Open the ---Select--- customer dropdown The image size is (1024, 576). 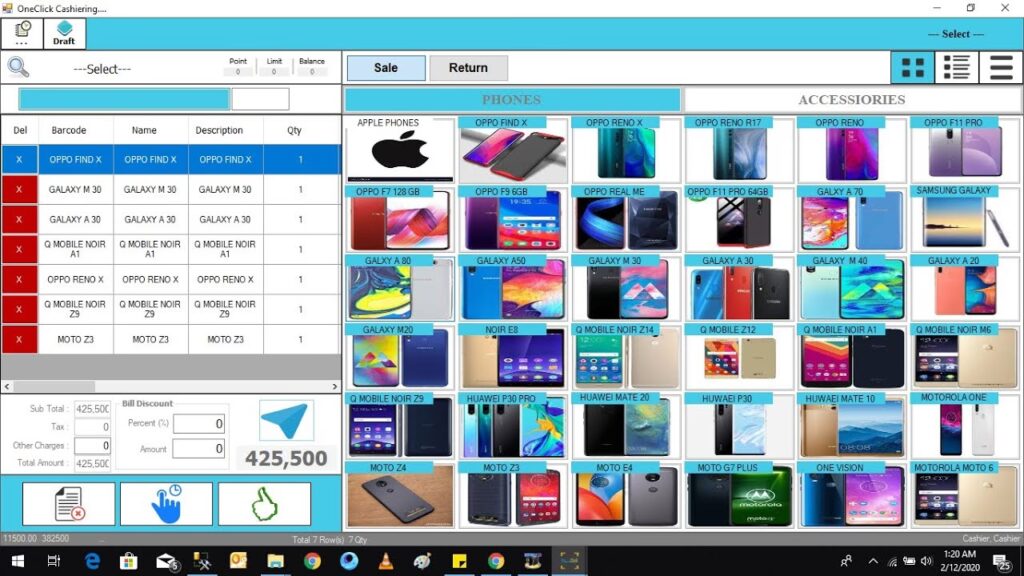(x=102, y=69)
